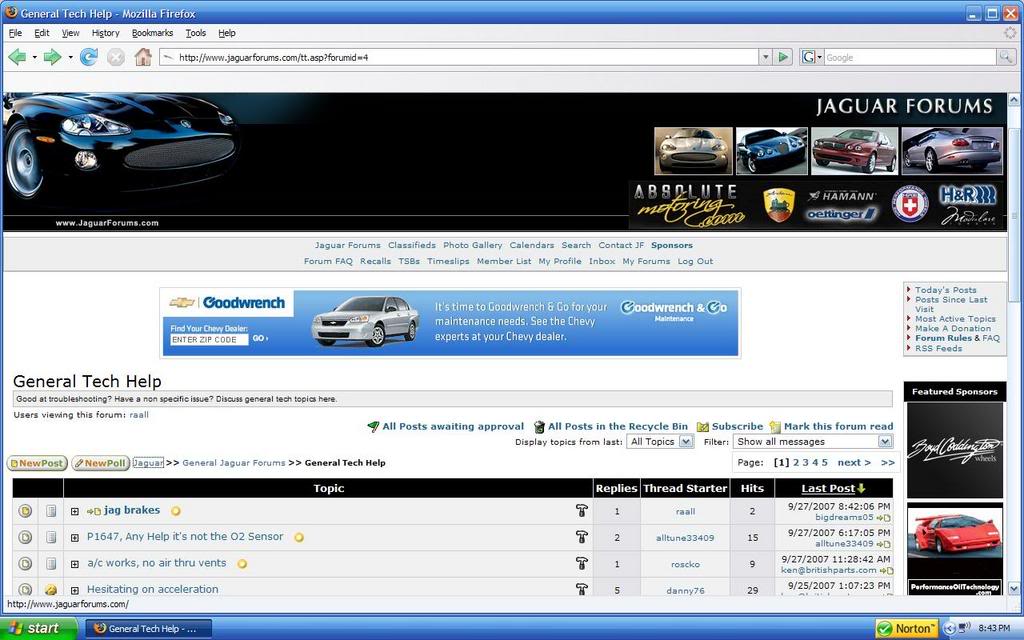
Task: Click the Log Out link
Action: coord(695,261)
